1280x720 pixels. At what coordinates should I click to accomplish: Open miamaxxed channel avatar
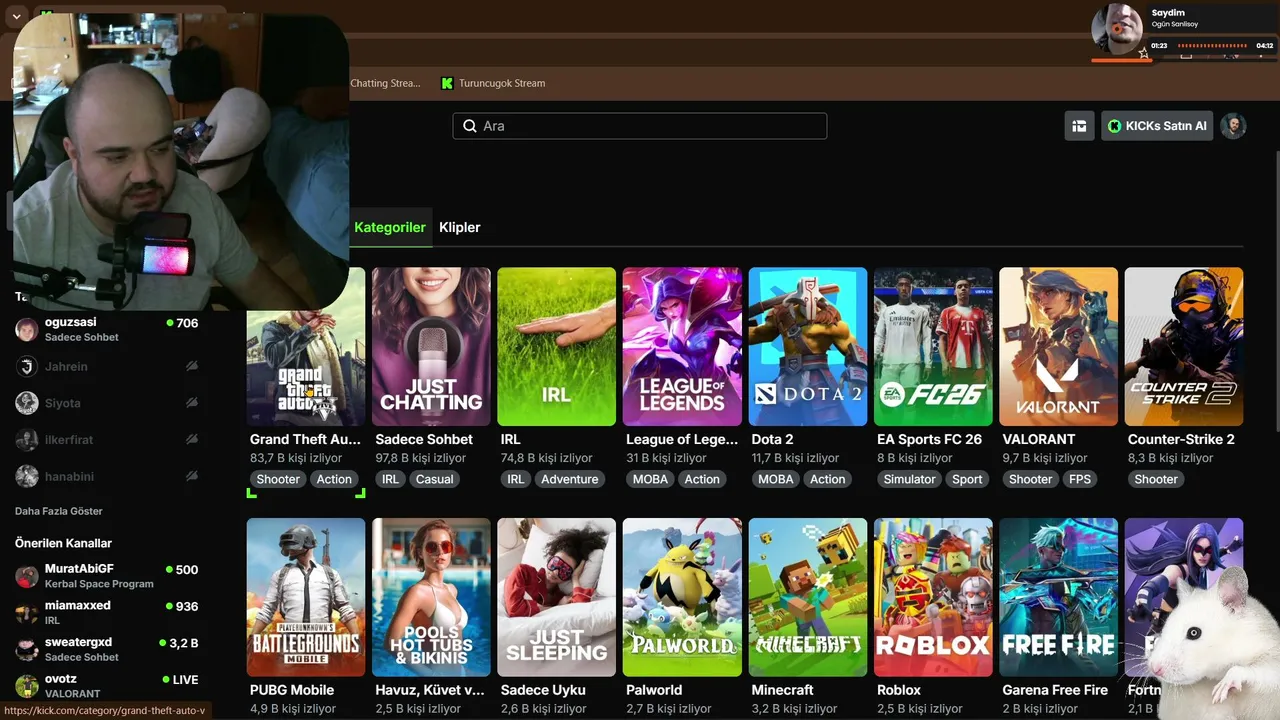(x=27, y=612)
